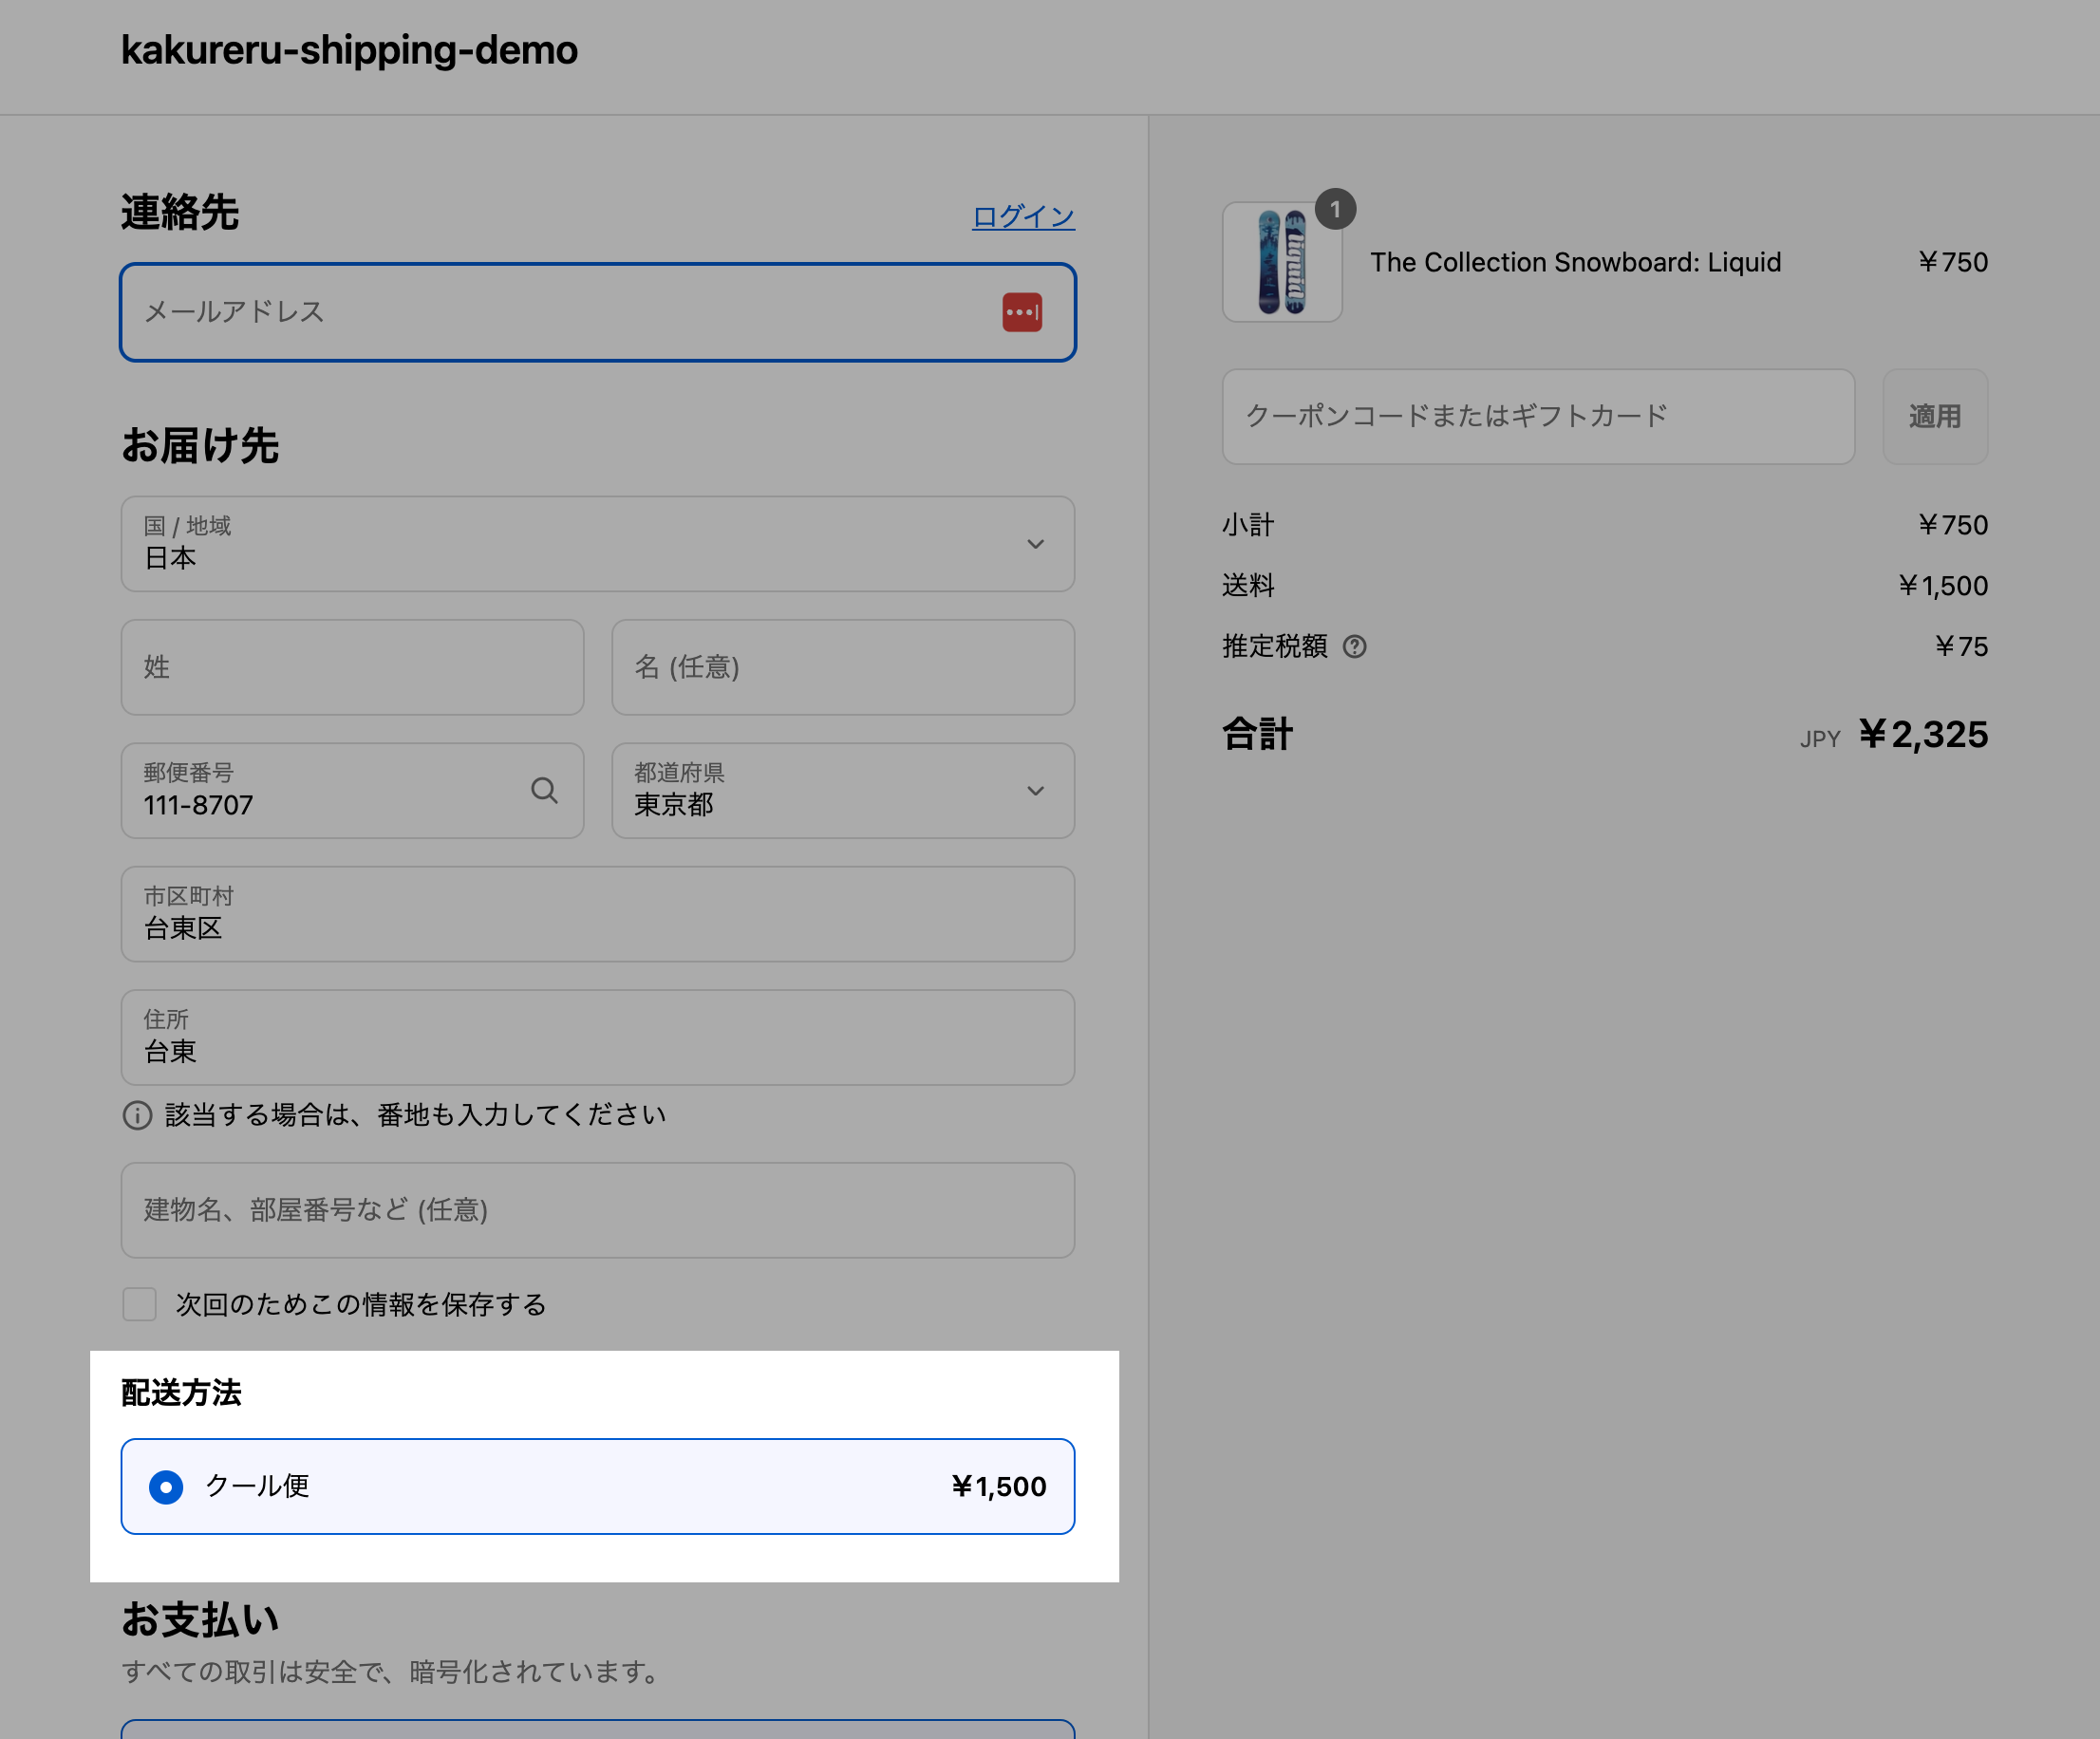Click the estimated tax help question icon
The width and height of the screenshot is (2100, 1739).
click(1354, 647)
